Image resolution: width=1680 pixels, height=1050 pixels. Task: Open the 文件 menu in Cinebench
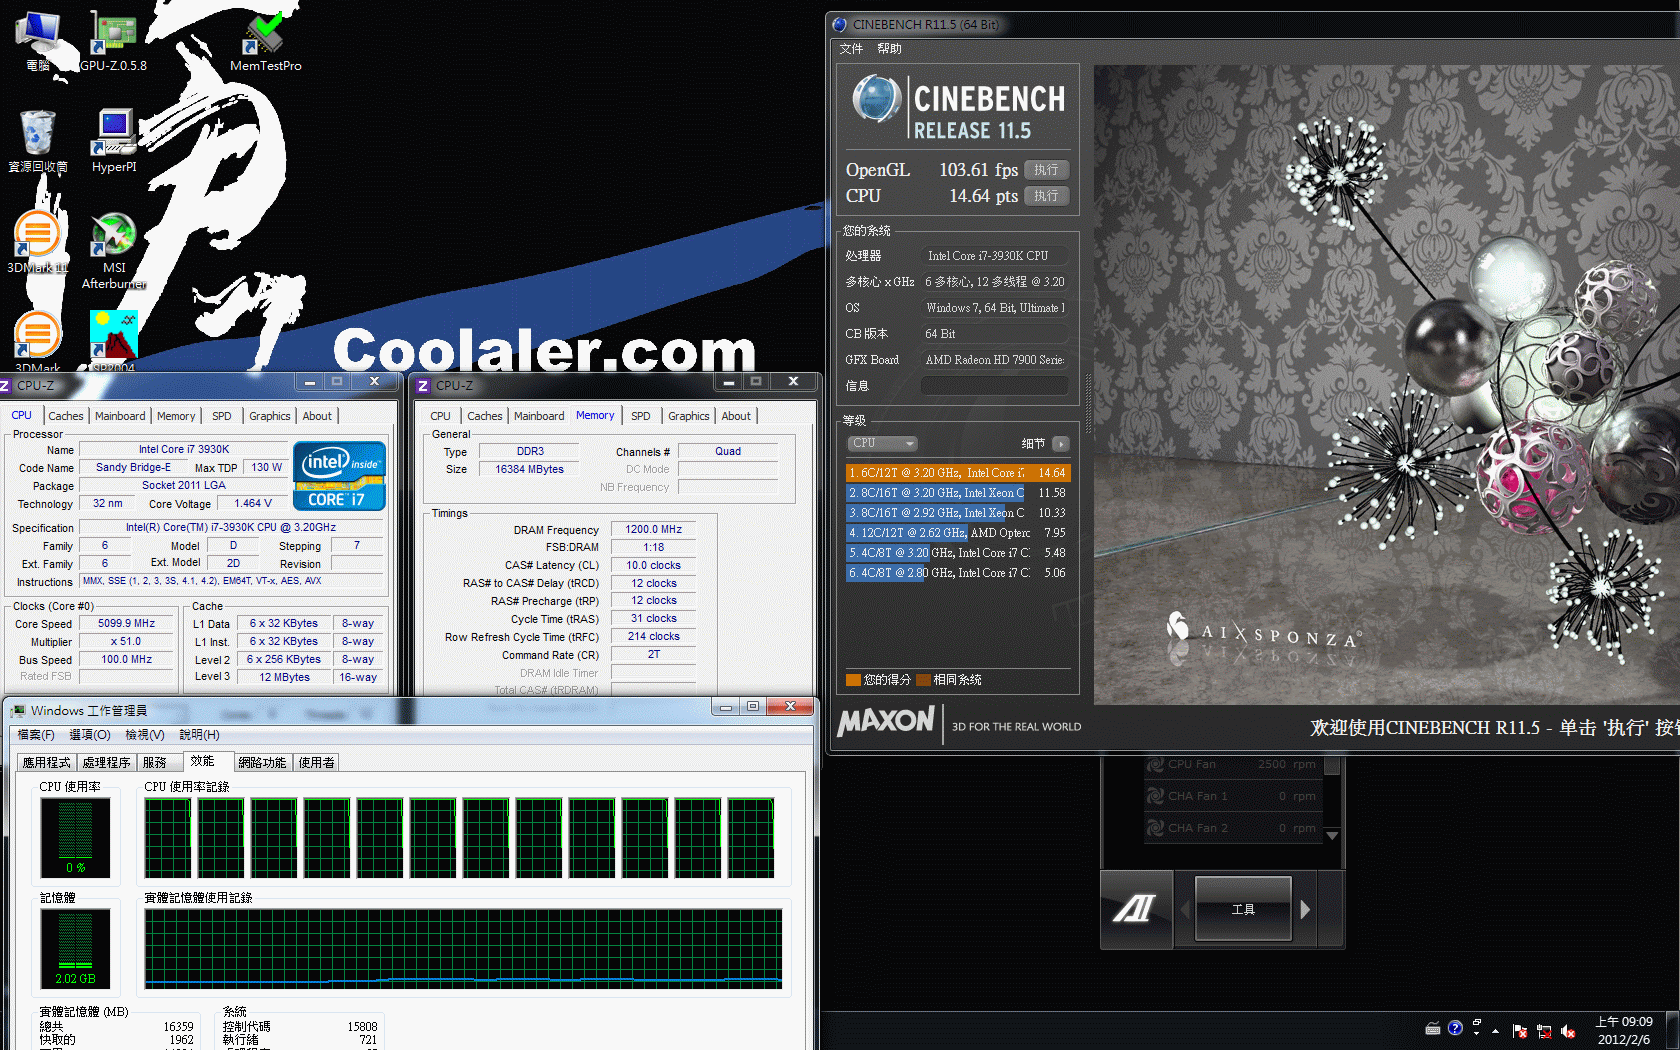851,49
